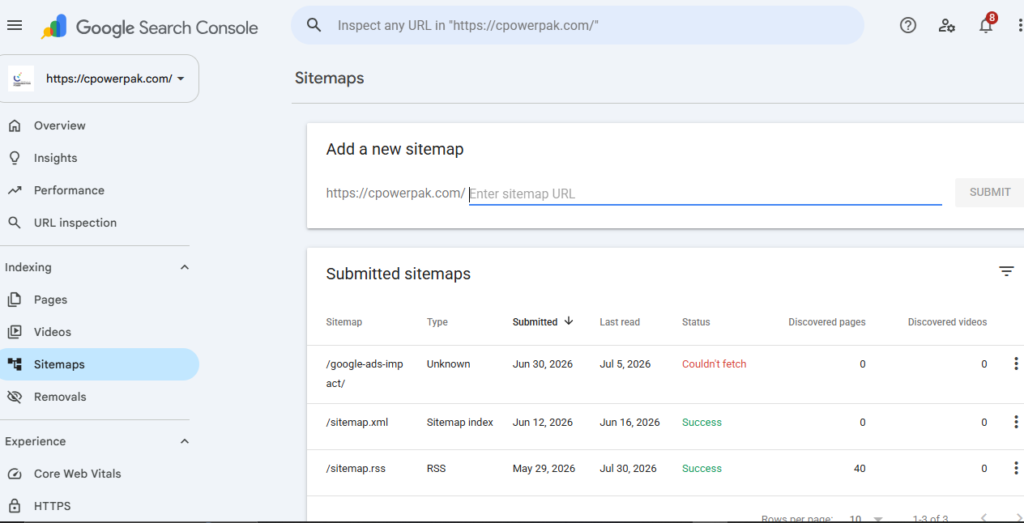Click the search magnifier in URL inspect bar
1024x523 pixels.
(x=314, y=25)
